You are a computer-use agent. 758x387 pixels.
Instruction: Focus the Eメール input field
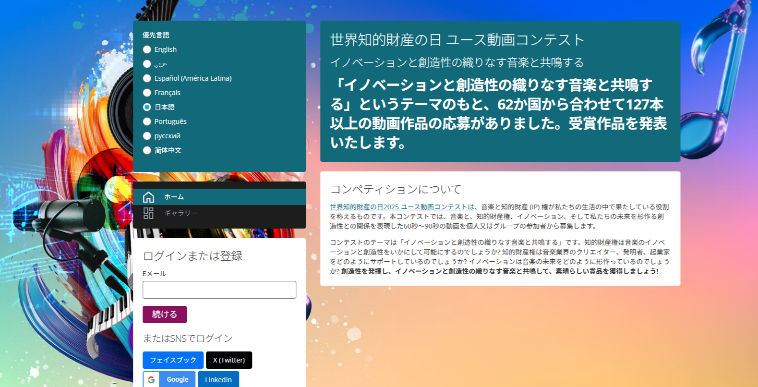219,290
